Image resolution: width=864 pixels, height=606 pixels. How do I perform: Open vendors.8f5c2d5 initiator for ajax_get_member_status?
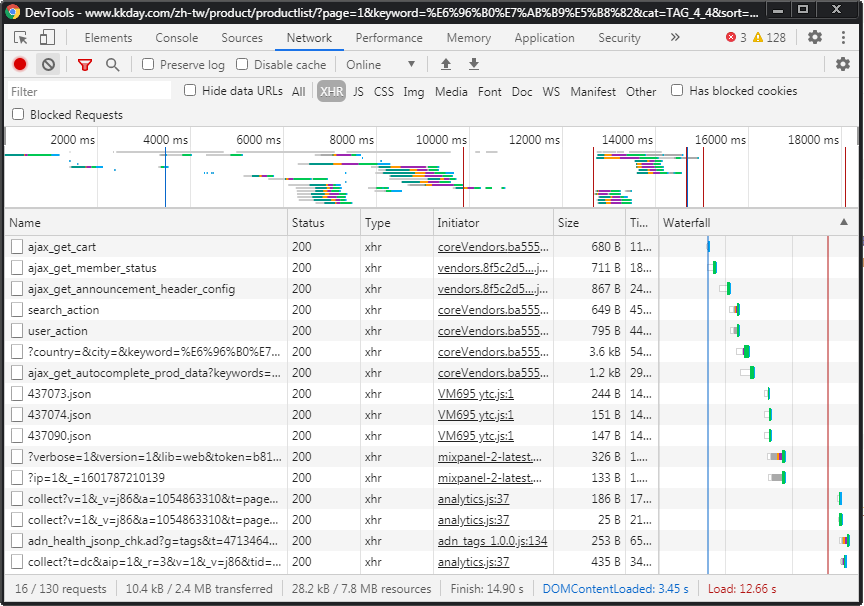493,268
